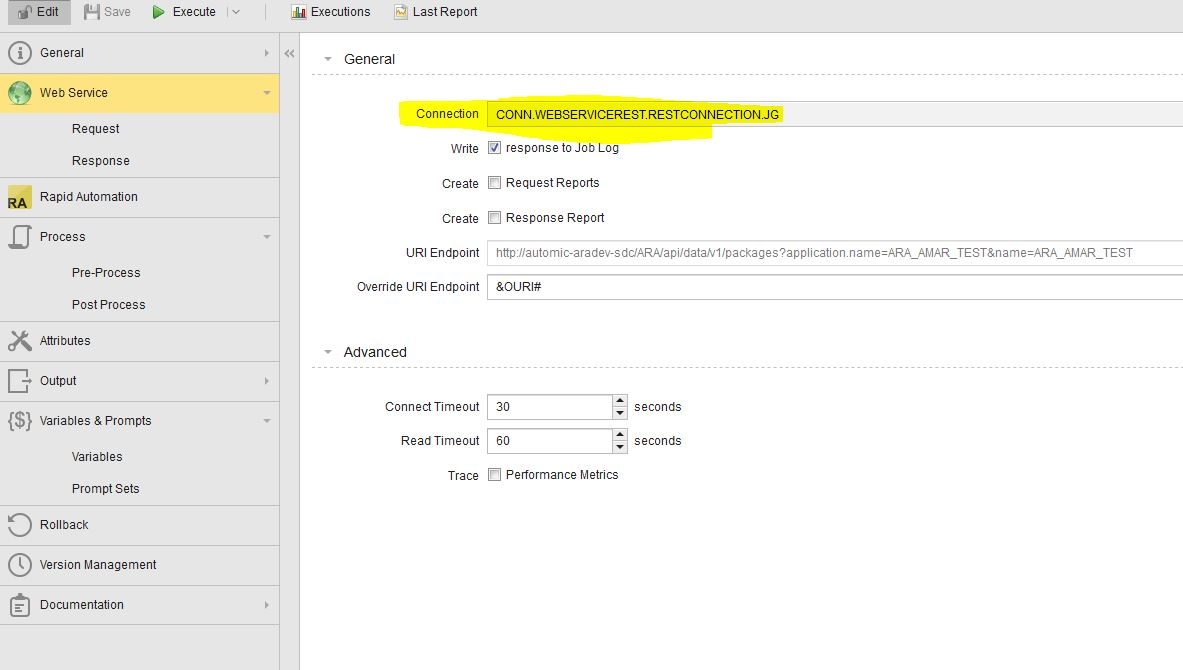Open the Last Report view
Image resolution: width=1183 pixels, height=670 pixels.
[435, 12]
